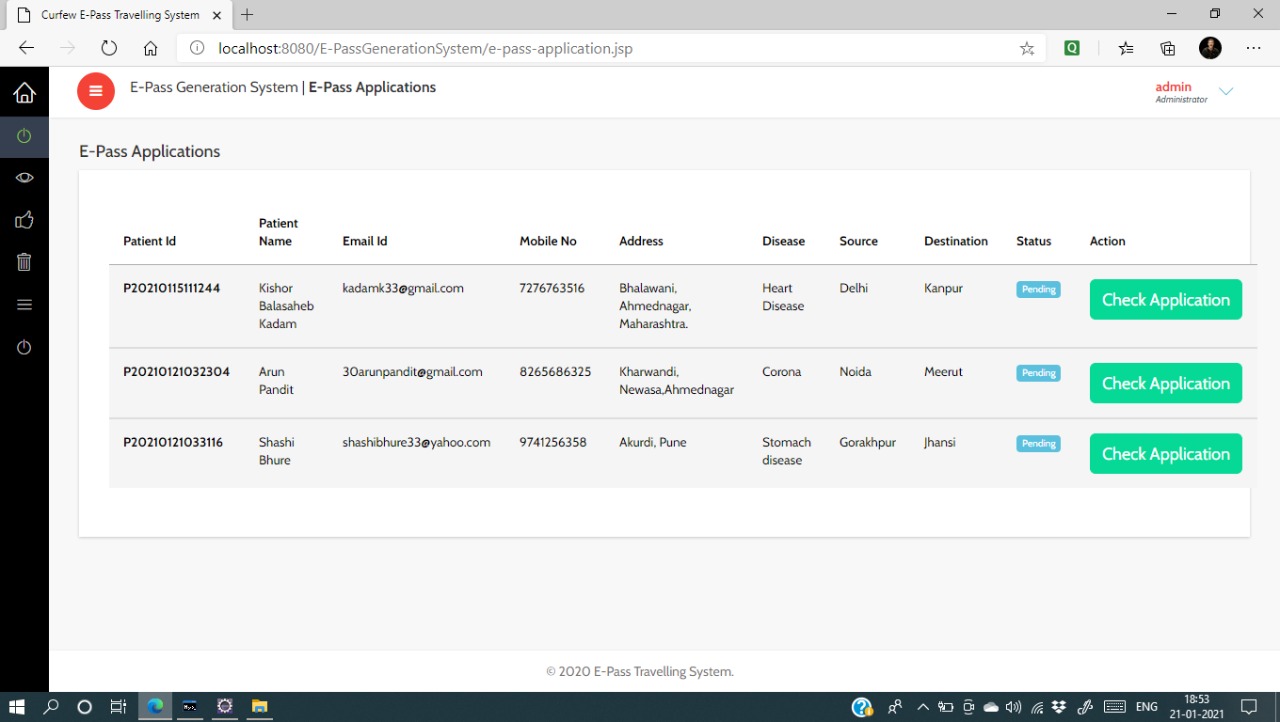Click mobile number 9741256358

(553, 442)
